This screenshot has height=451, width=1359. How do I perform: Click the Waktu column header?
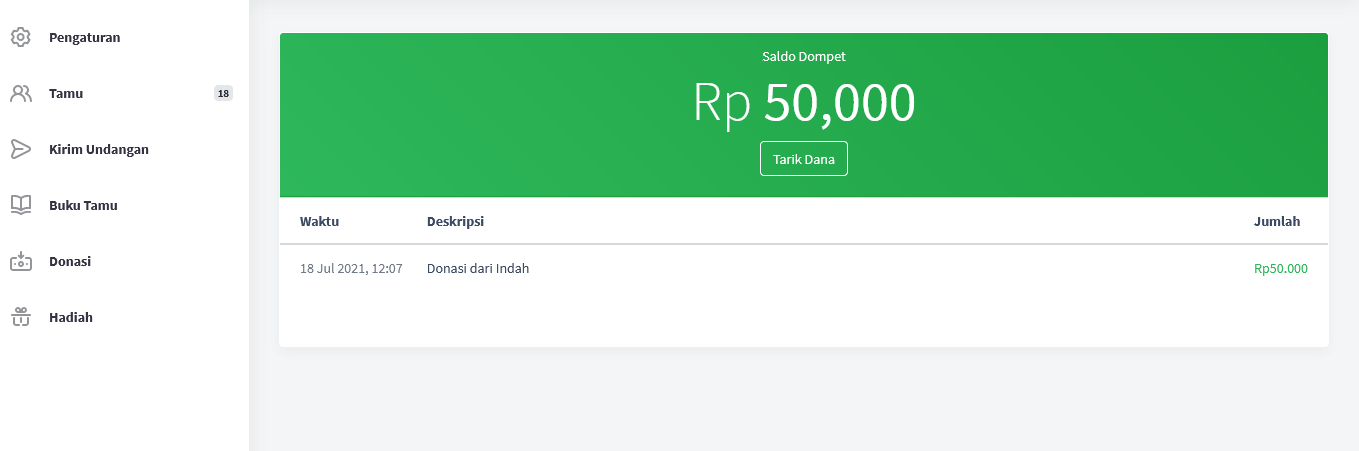click(319, 221)
